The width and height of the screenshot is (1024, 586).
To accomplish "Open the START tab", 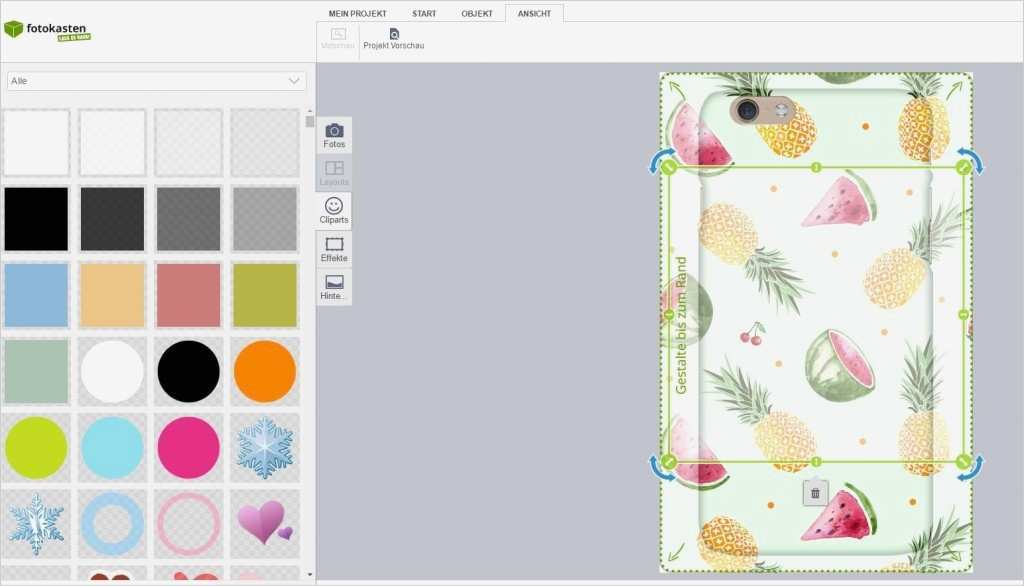I will click(424, 13).
